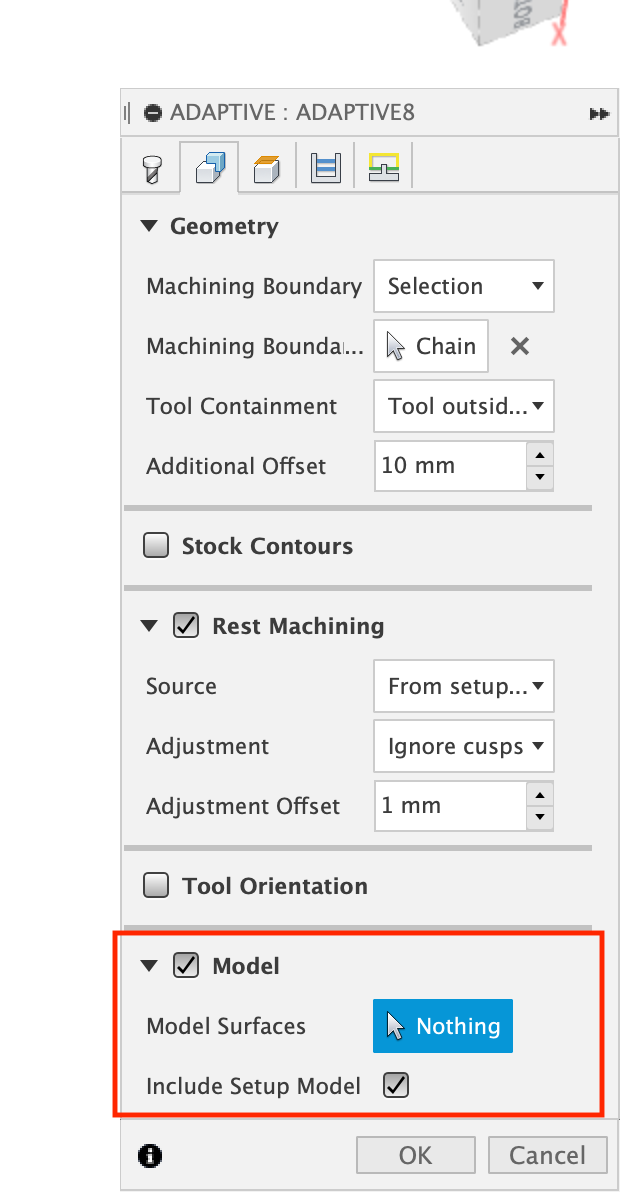
Task: Cancel the Adaptive dialog
Action: point(547,1155)
